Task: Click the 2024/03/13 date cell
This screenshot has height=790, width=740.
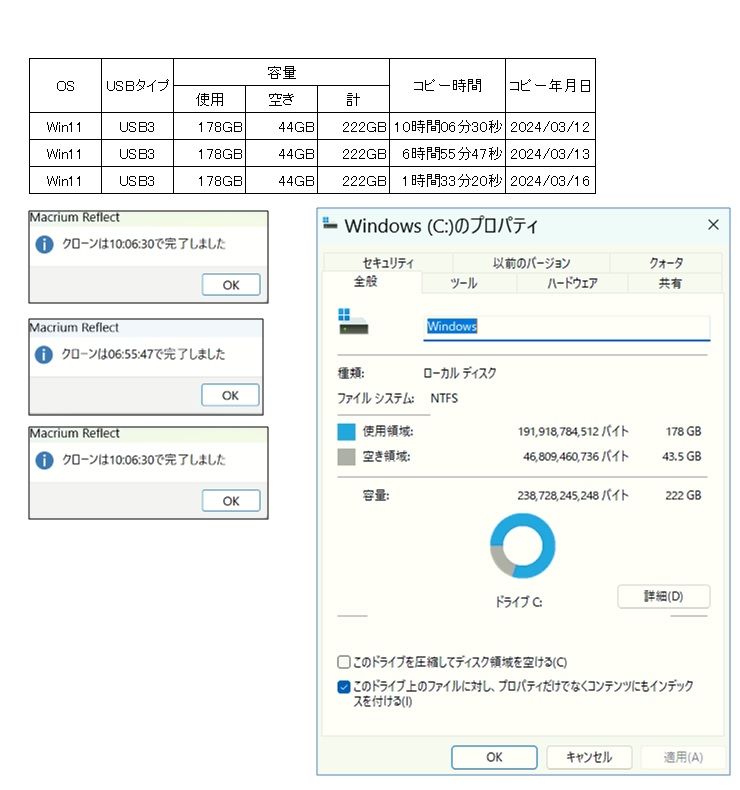Action: (550, 153)
